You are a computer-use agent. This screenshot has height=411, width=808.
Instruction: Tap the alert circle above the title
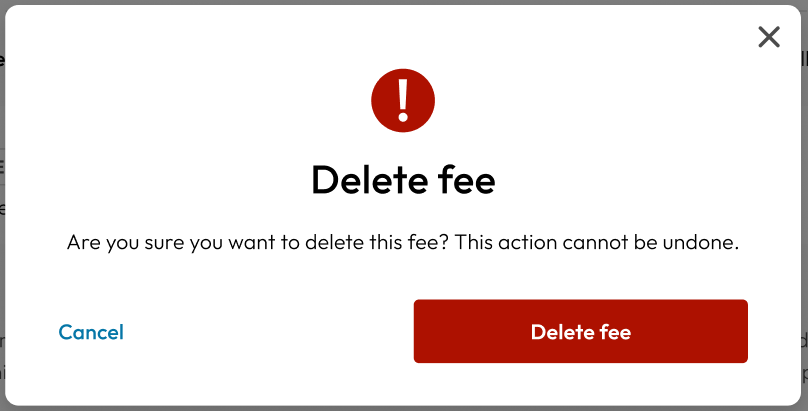403,100
